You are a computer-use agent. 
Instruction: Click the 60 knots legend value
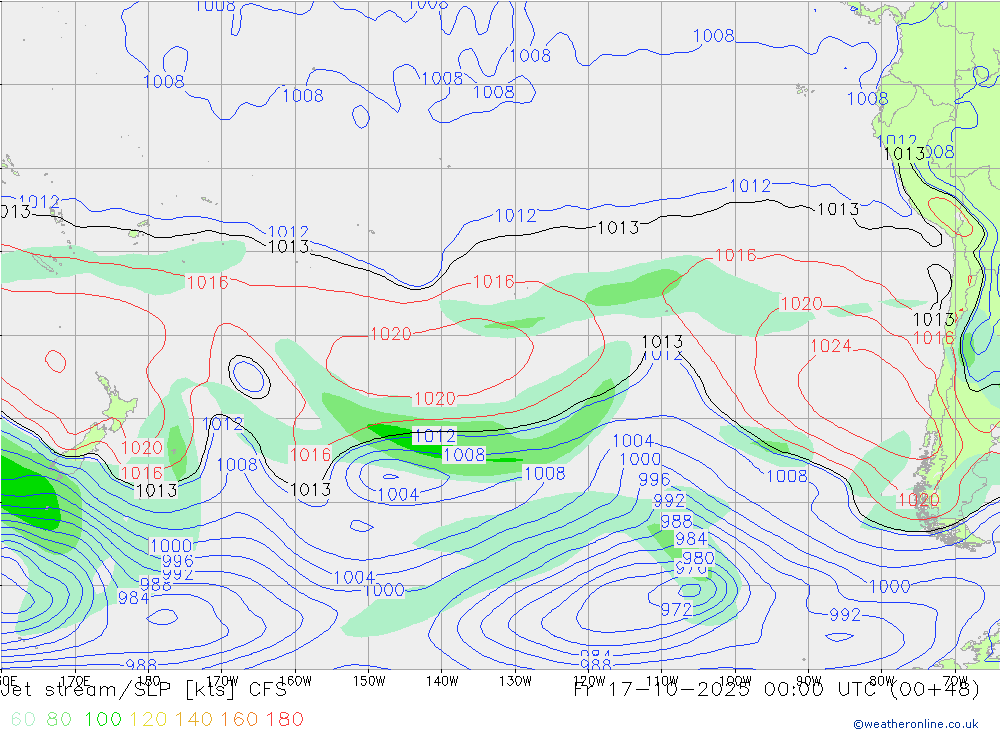23,719
